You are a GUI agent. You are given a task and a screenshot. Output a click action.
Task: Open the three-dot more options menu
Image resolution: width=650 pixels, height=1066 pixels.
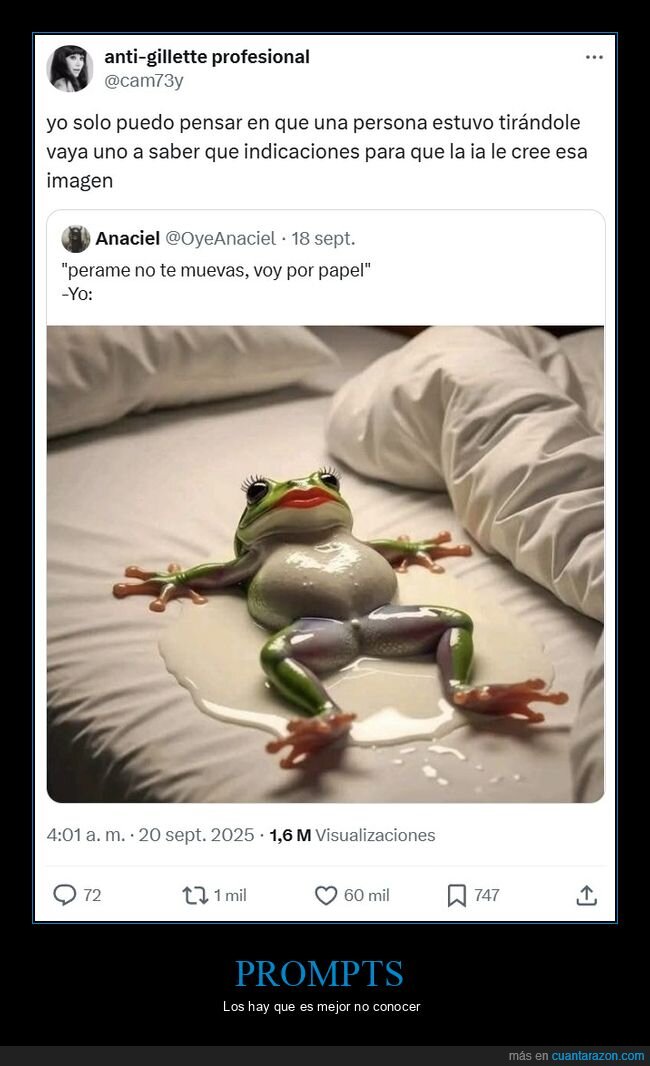click(594, 58)
